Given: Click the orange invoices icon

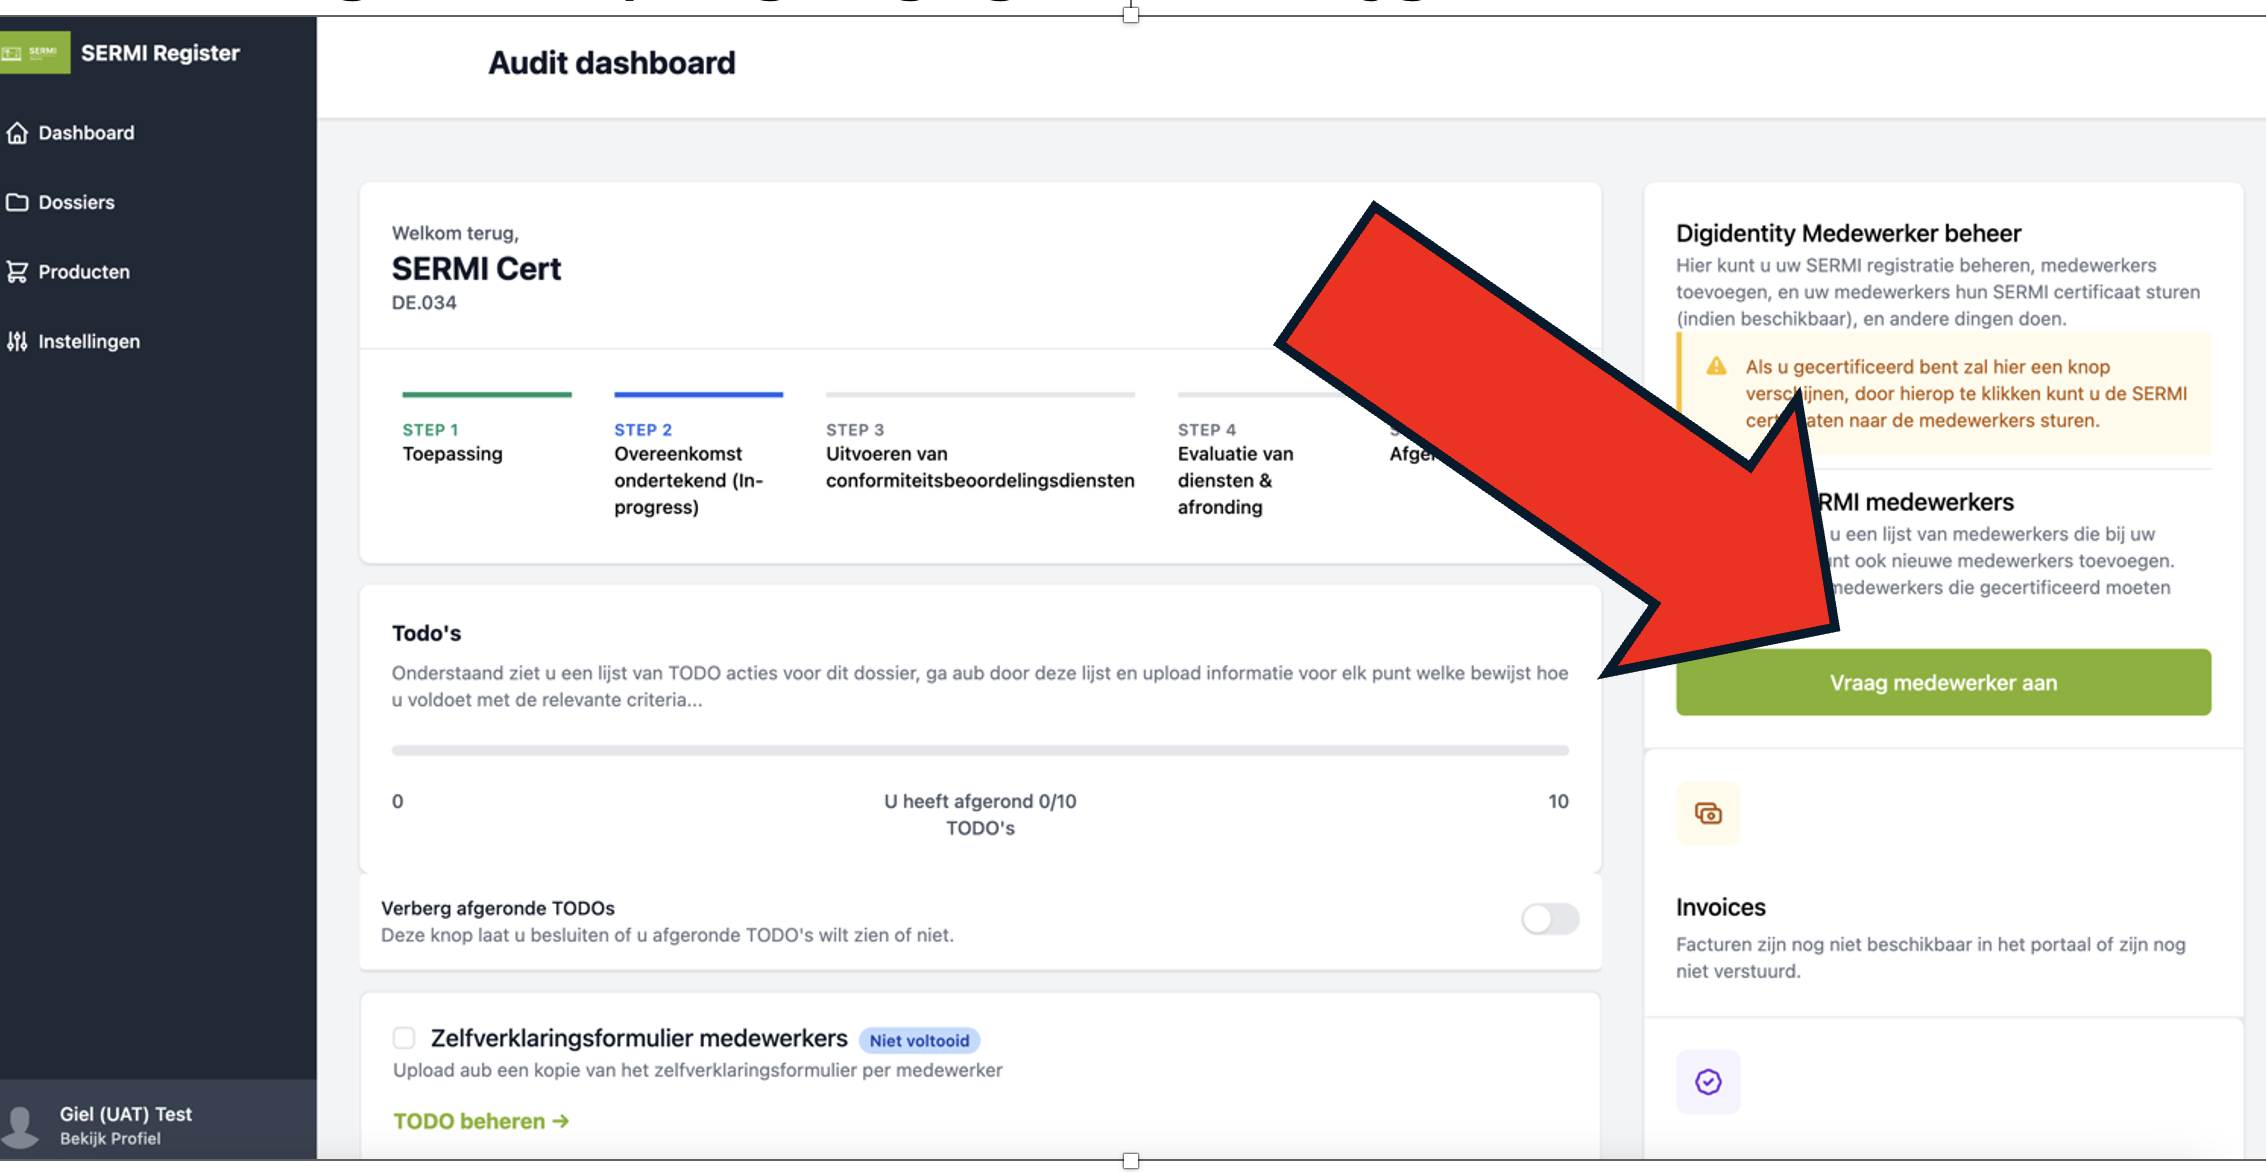Looking at the screenshot, I should 1708,813.
